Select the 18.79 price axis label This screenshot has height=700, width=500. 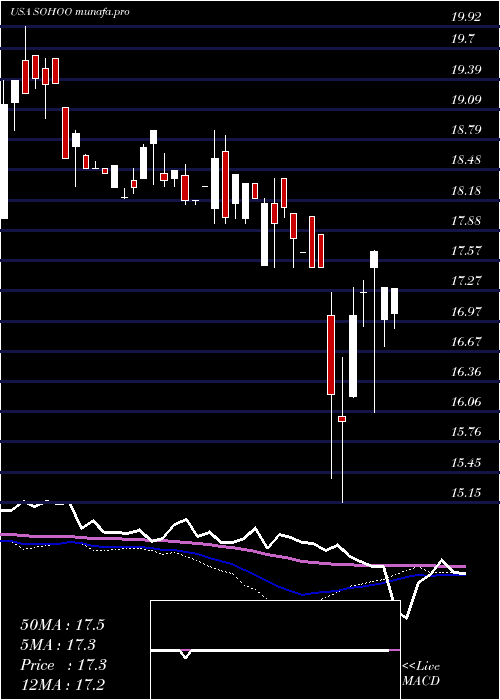coord(466,130)
